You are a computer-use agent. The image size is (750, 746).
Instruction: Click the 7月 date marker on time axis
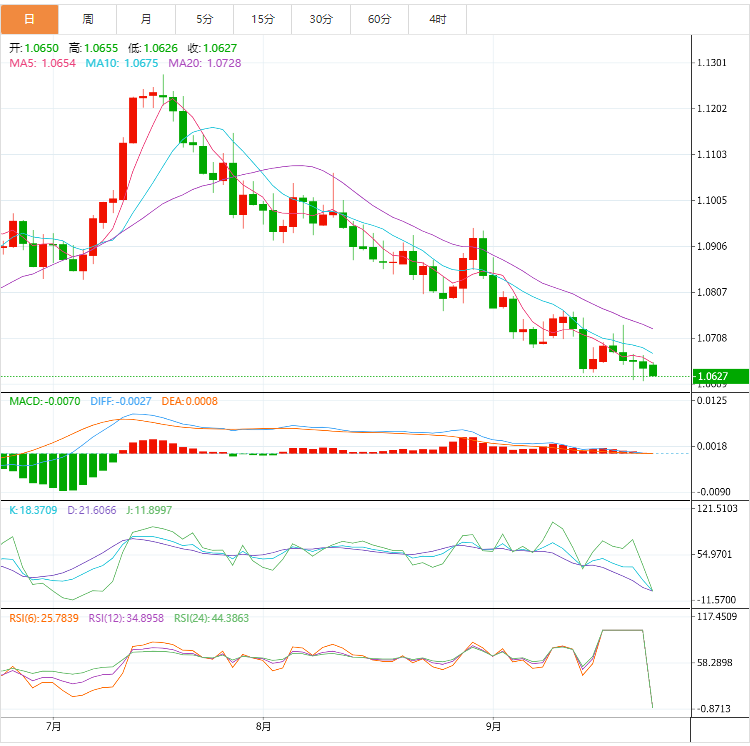53,726
